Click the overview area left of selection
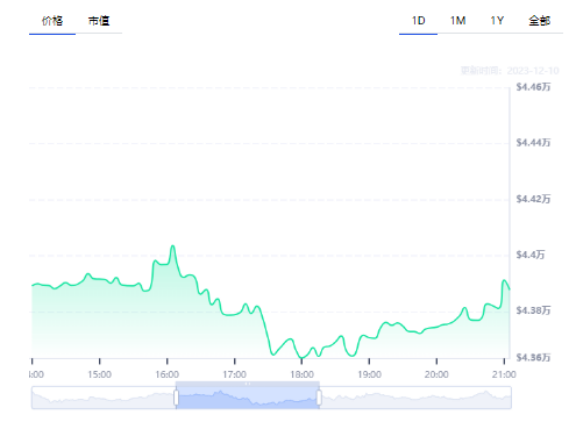Image resolution: width=569 pixels, height=423 pixels. coord(103,398)
